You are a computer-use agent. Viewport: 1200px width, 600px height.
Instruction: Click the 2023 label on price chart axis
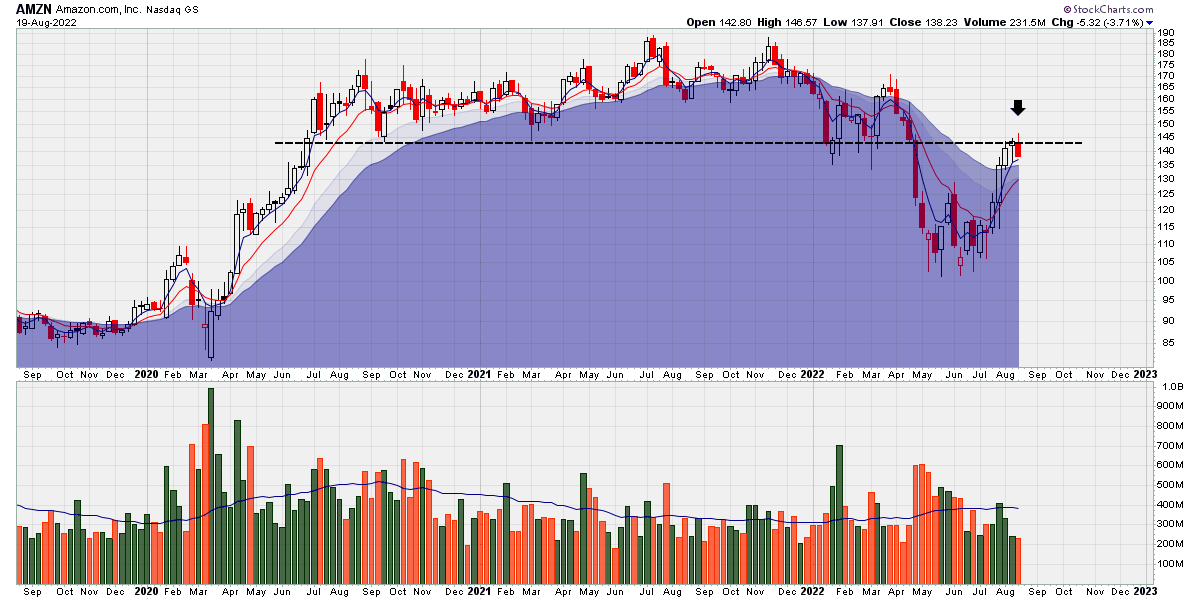click(x=1144, y=374)
